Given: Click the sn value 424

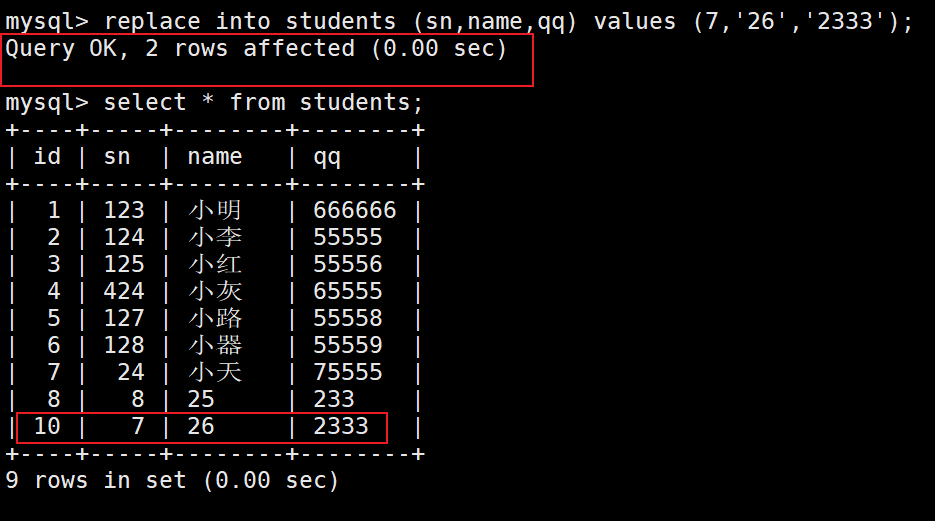Looking at the screenshot, I should click(x=124, y=291).
